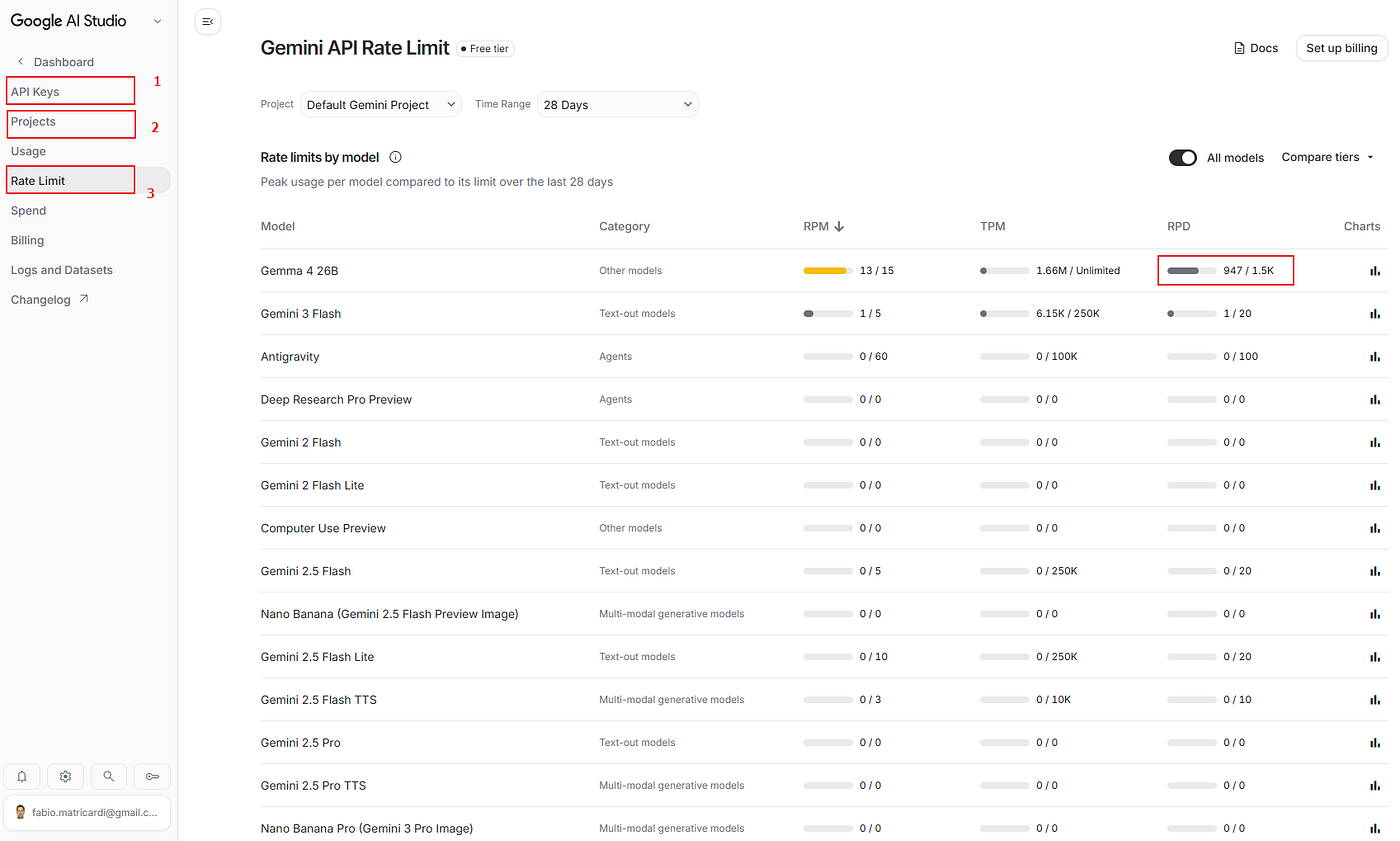Select the Gemini 3 Flash model name

tap(301, 314)
